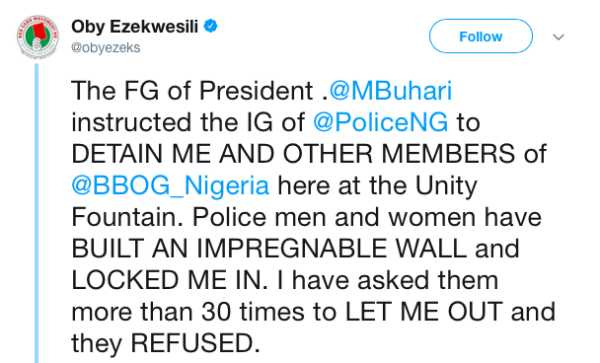This screenshot has width=600, height=363.
Task: Open Oby Ezekwesili's profile avatar
Action: tap(38, 37)
